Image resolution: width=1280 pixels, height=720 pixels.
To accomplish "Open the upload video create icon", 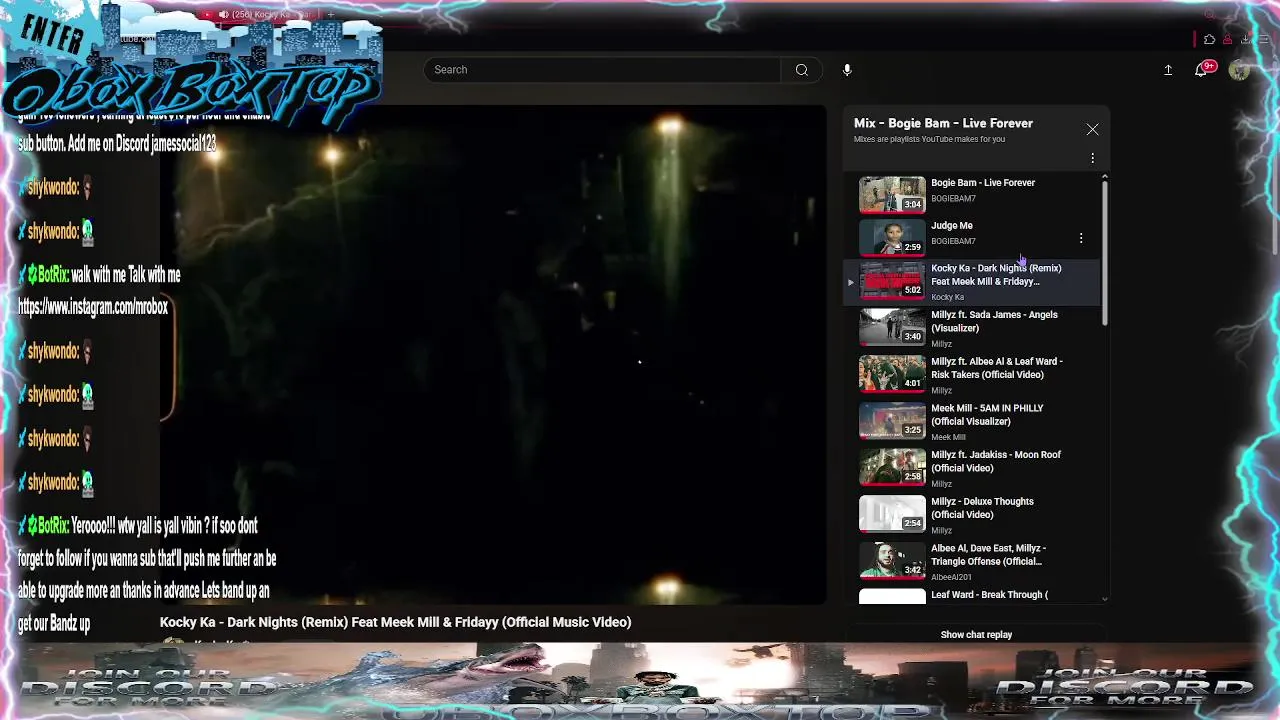I will [1168, 70].
